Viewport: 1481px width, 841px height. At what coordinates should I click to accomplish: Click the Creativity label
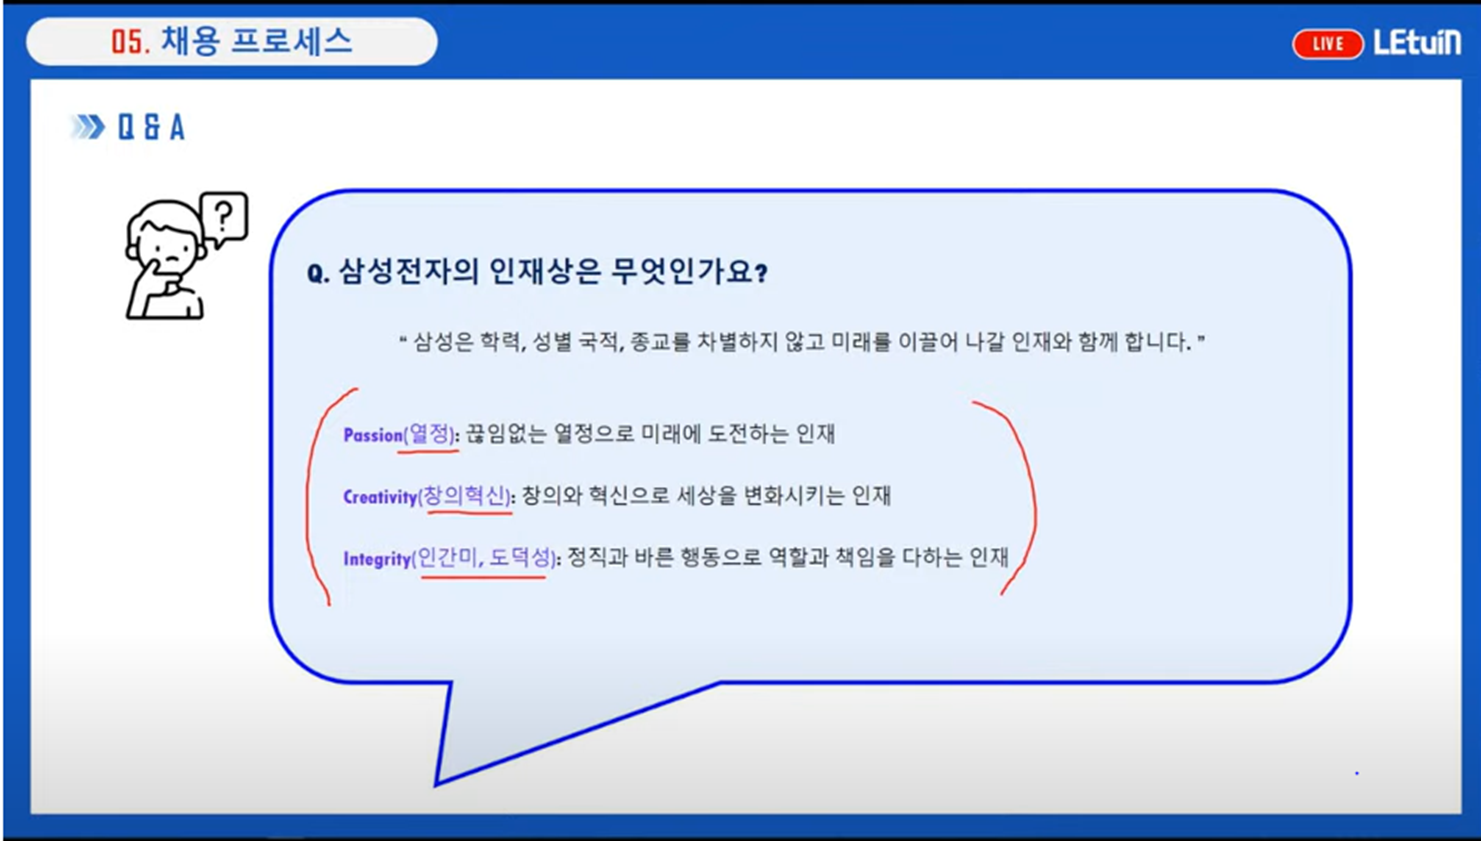pos(379,497)
